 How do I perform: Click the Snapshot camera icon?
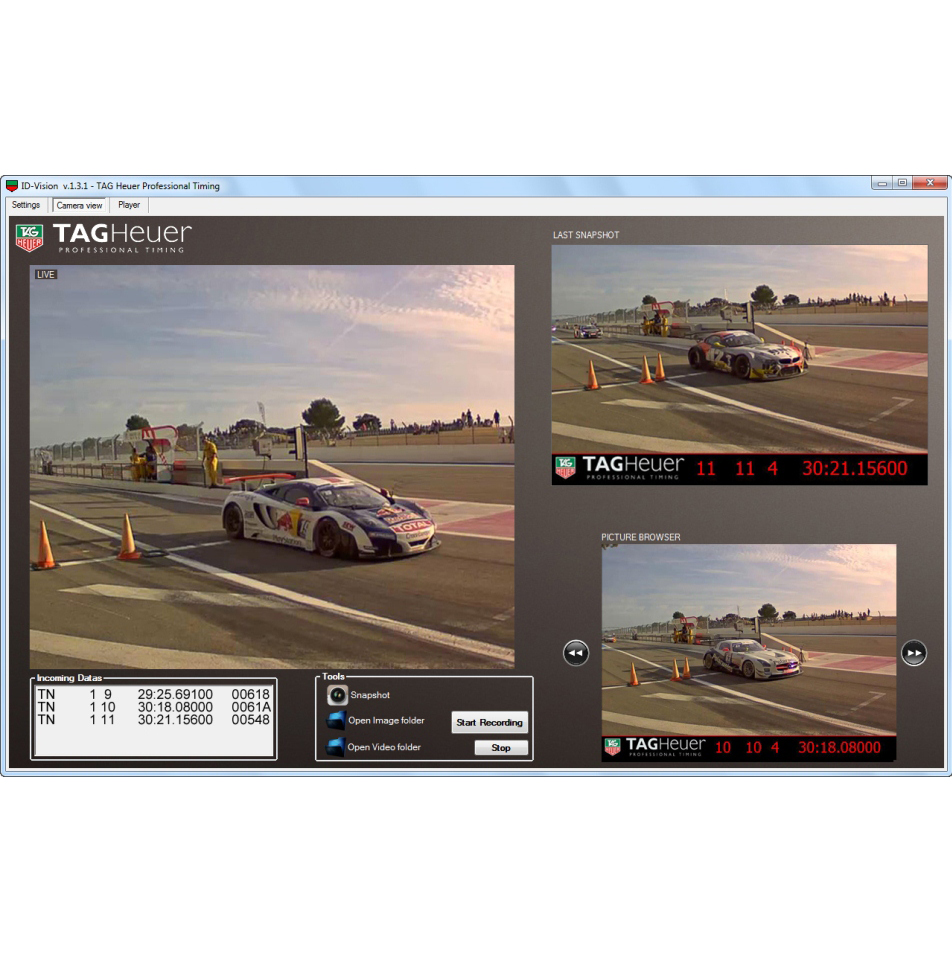[337, 695]
